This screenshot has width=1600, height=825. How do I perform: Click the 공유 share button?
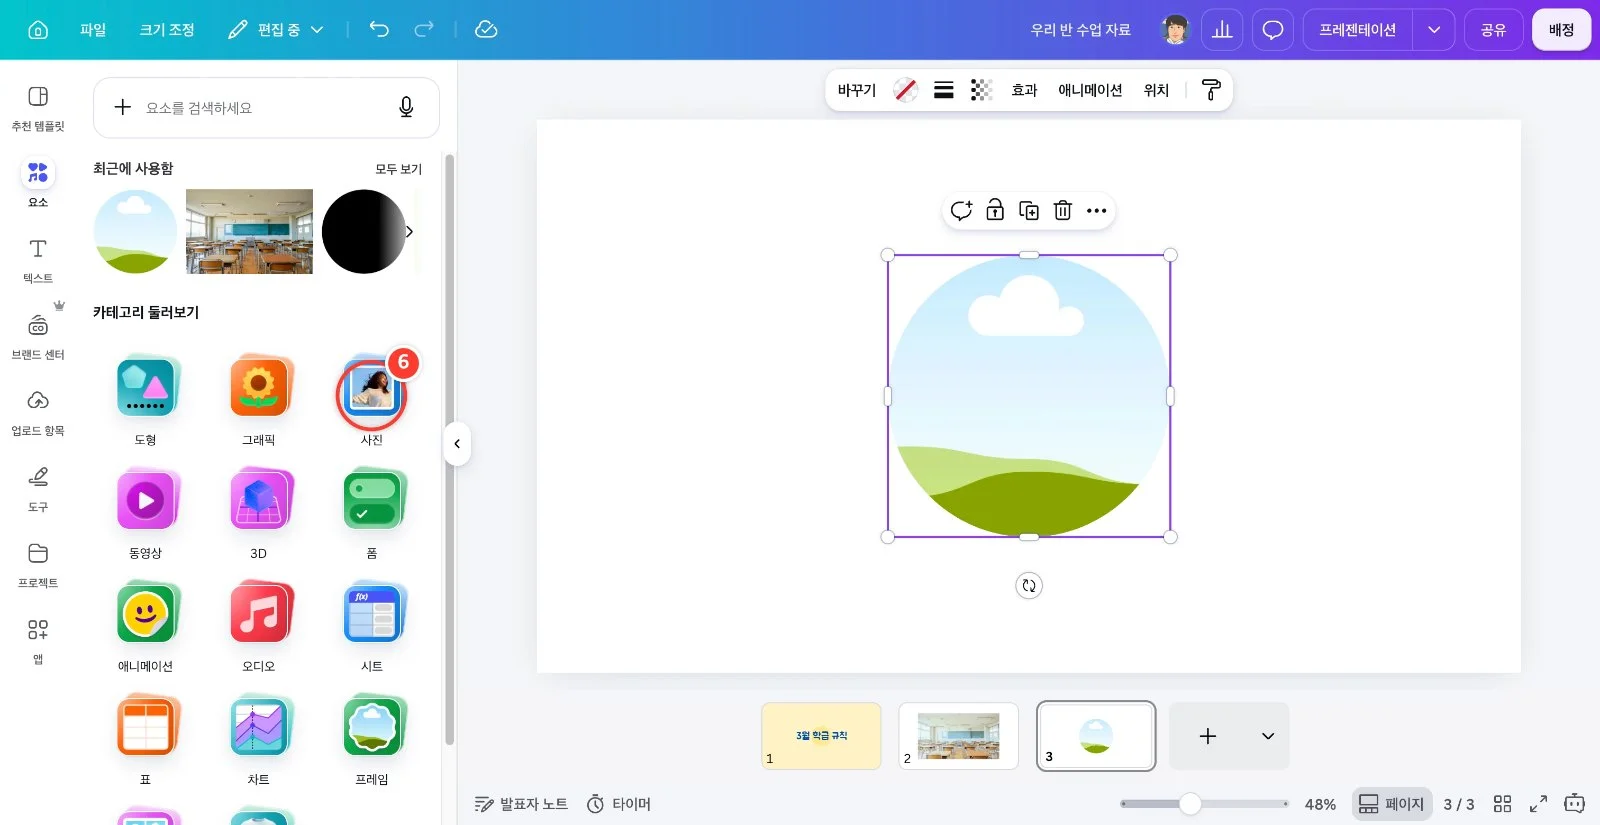(x=1493, y=30)
